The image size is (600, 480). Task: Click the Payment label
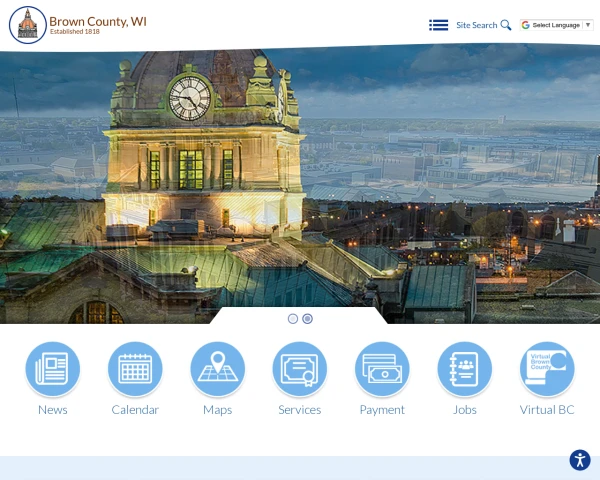tap(382, 410)
